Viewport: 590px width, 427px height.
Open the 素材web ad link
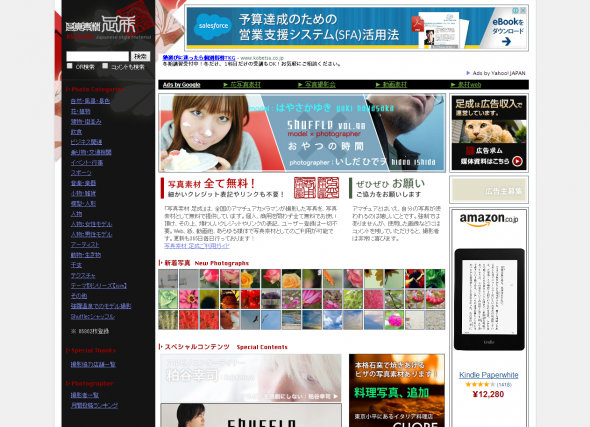[x=466, y=85]
